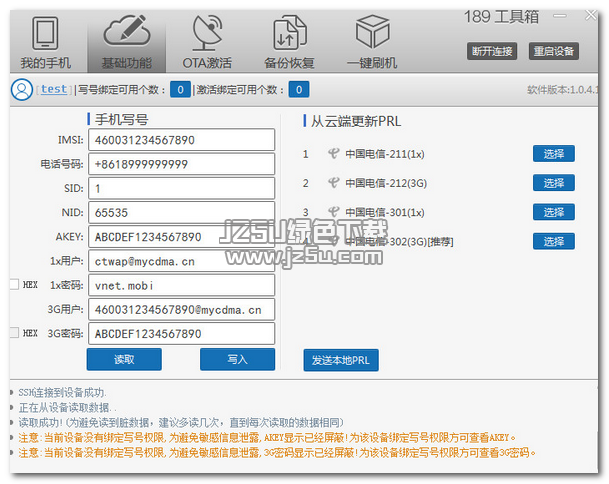The image size is (609, 484).
Task: Click the 发送本地PRL button
Action: tap(341, 360)
